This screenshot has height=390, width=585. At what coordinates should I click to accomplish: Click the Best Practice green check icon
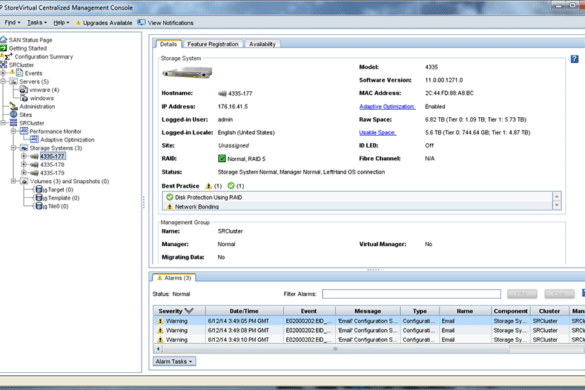[x=231, y=185]
